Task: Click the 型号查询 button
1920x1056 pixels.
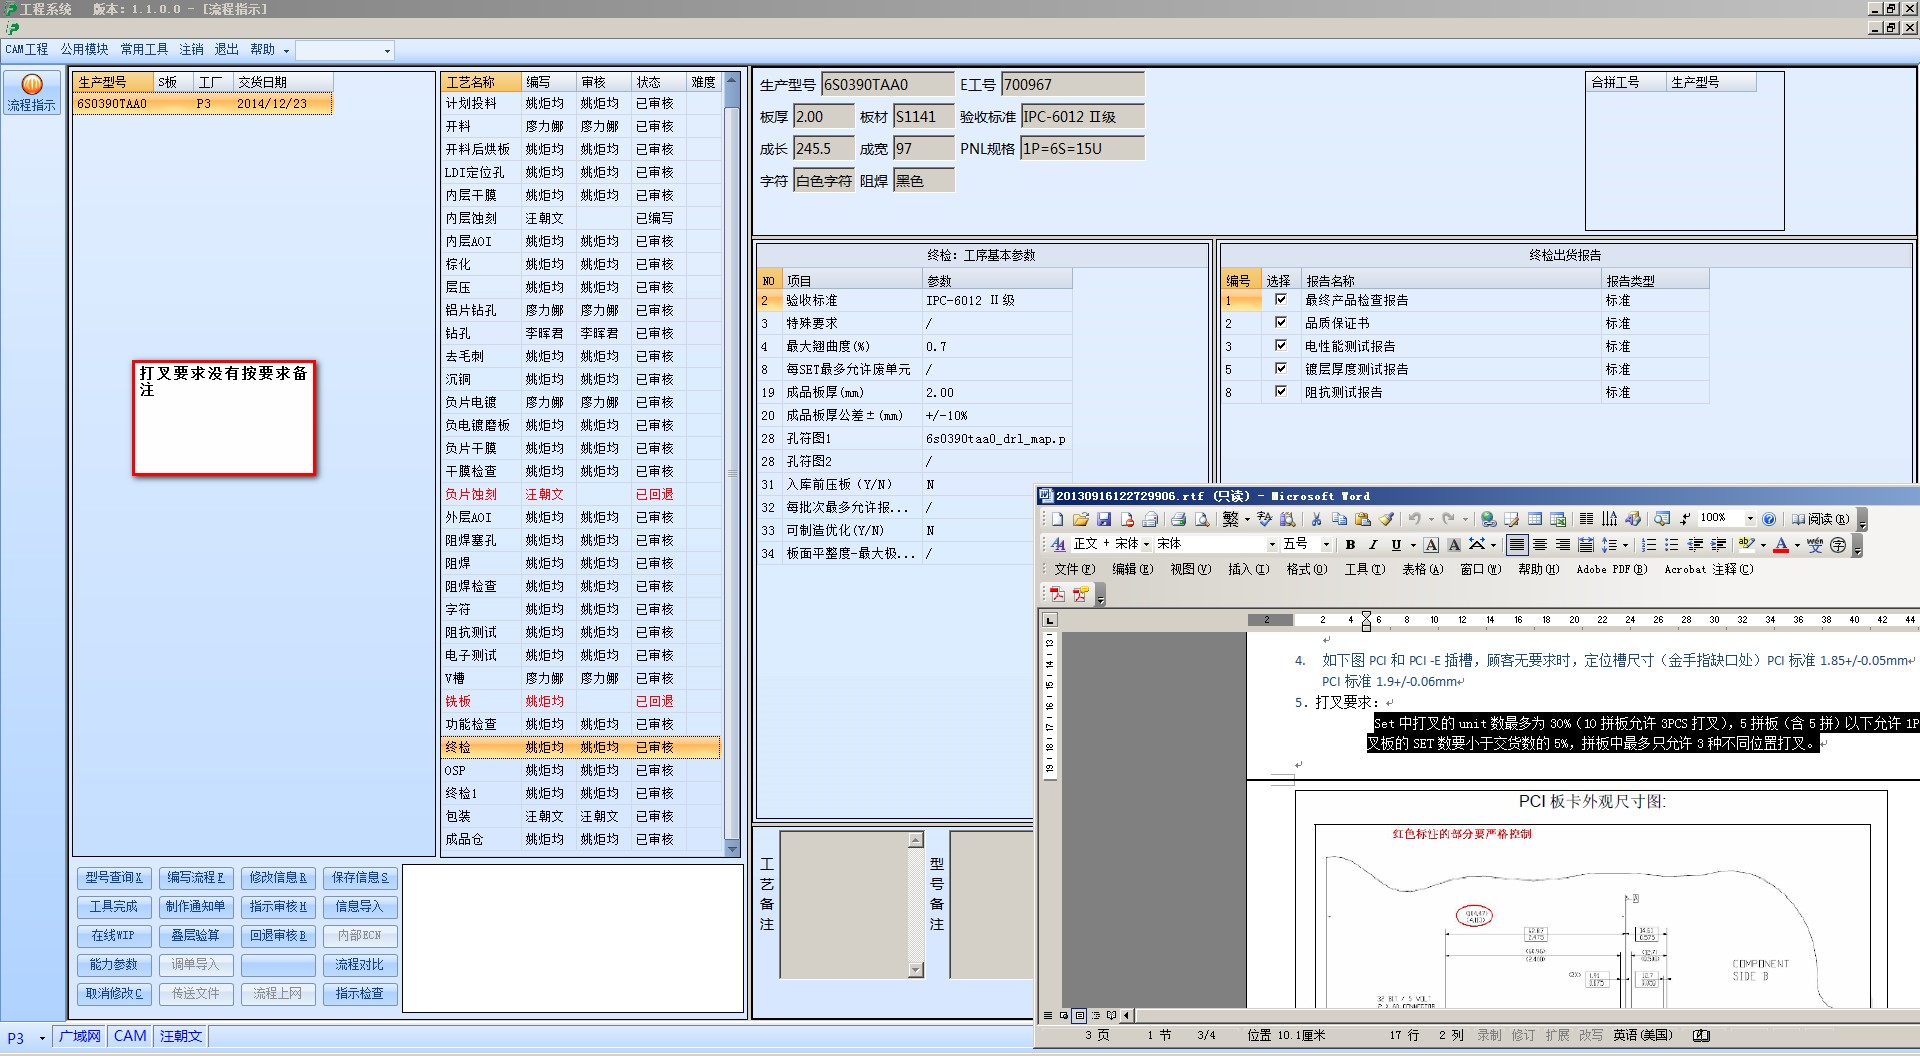Action: [114, 878]
